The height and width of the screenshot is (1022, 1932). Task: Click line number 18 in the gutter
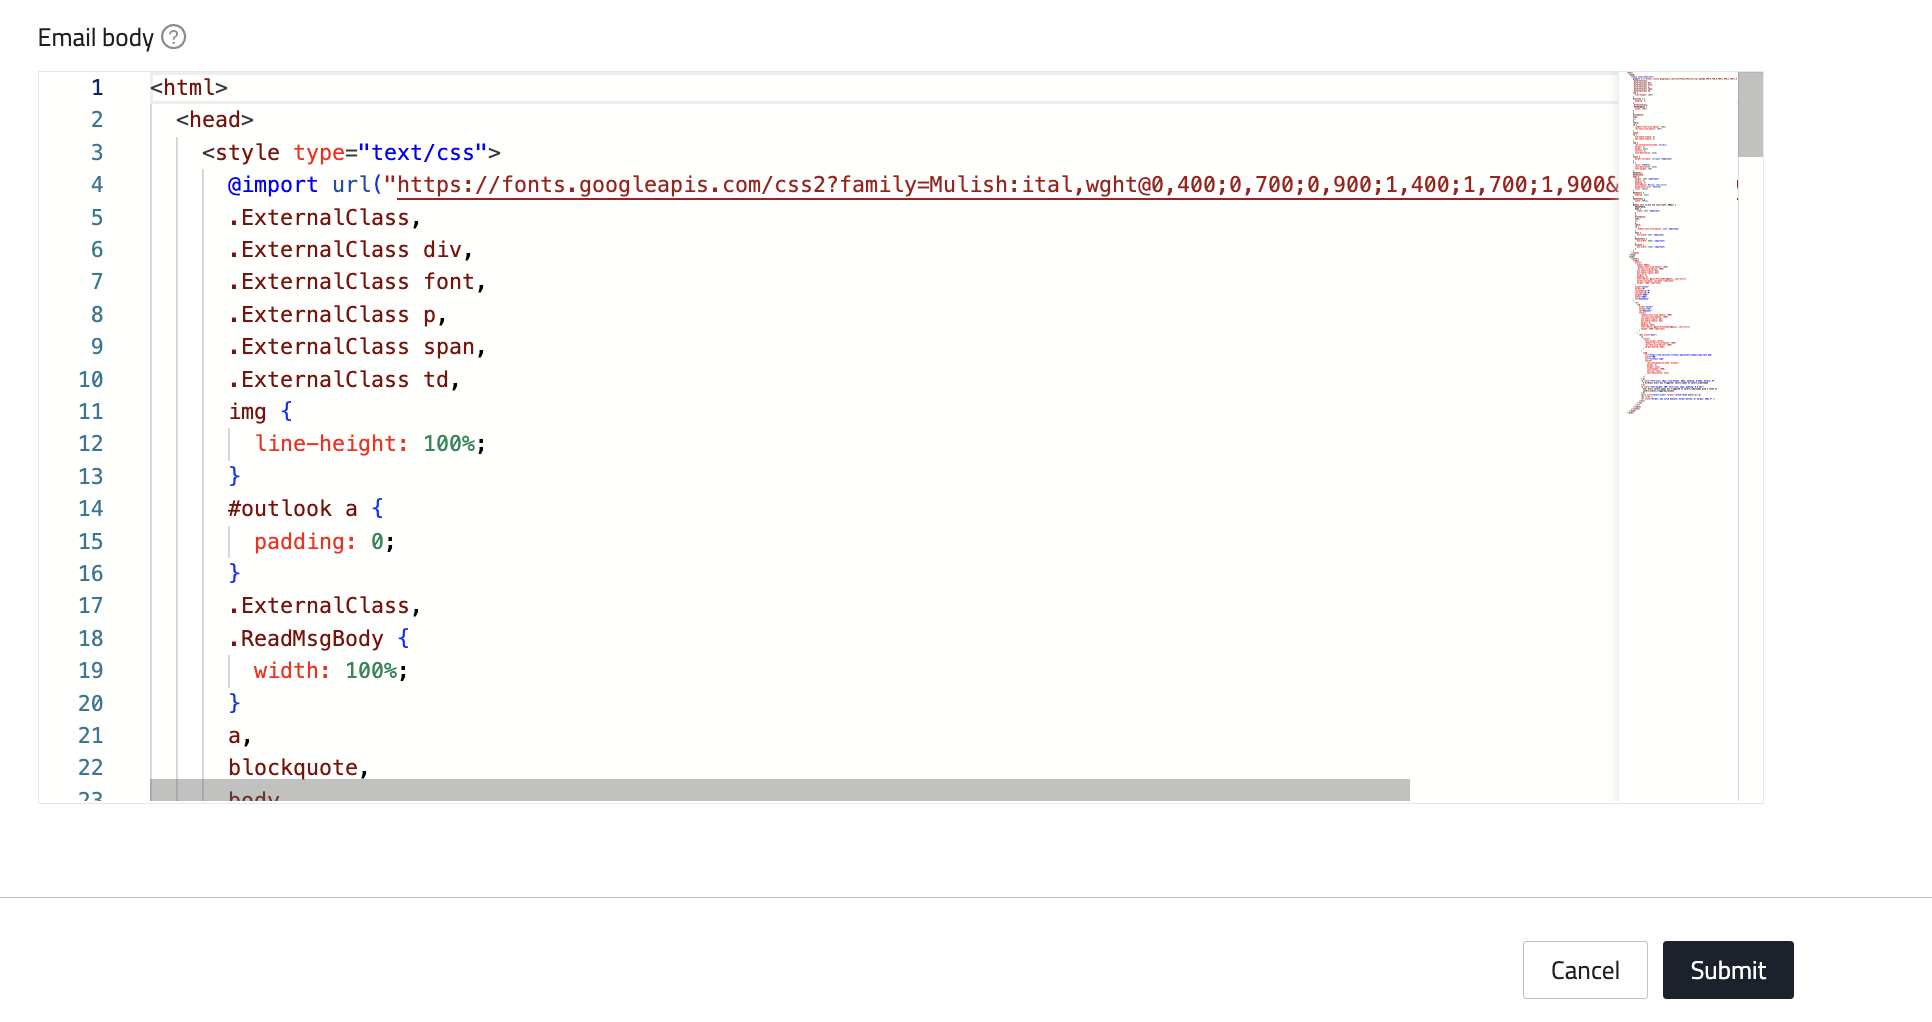click(x=91, y=639)
